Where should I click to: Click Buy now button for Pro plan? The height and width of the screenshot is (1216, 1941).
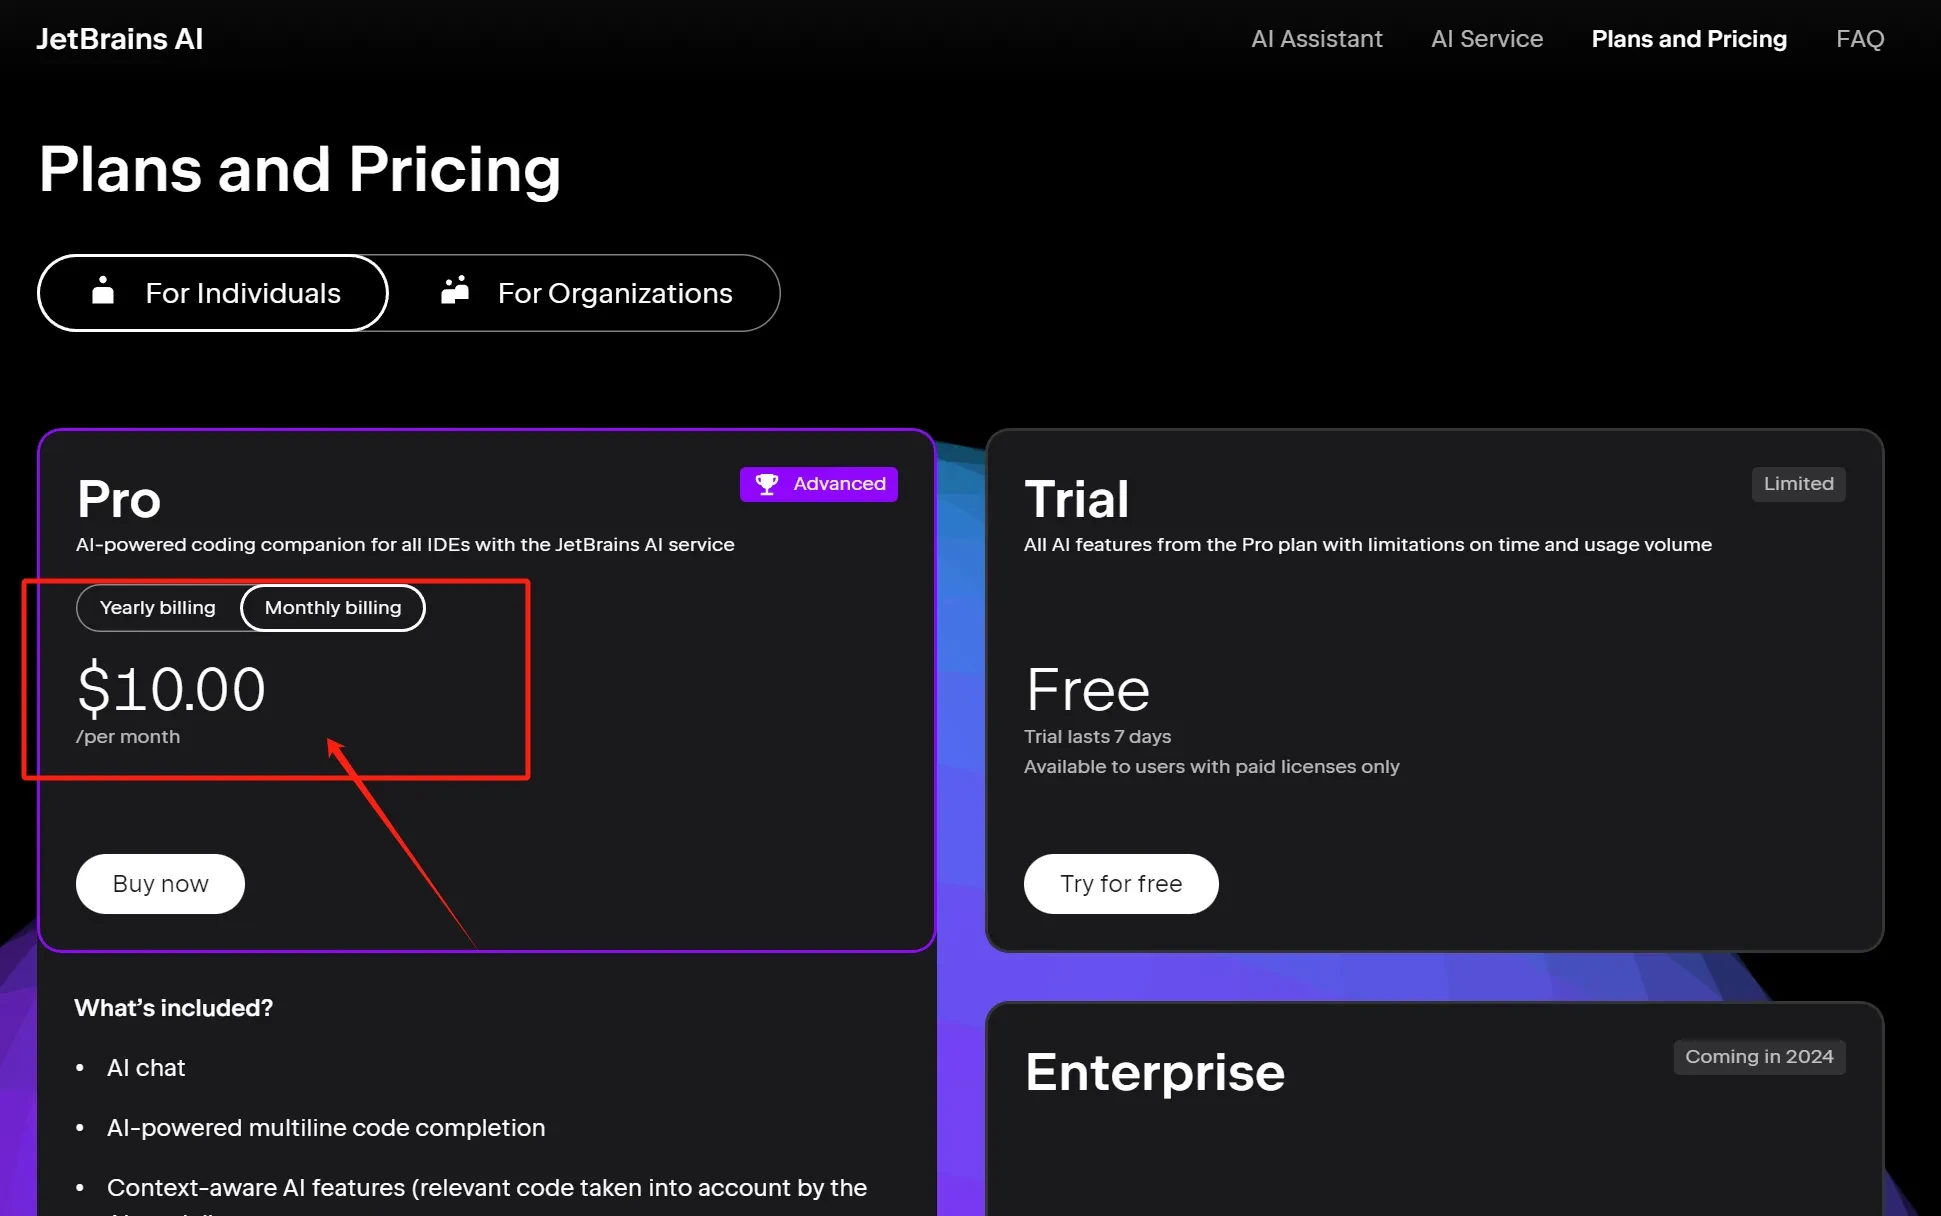point(160,883)
